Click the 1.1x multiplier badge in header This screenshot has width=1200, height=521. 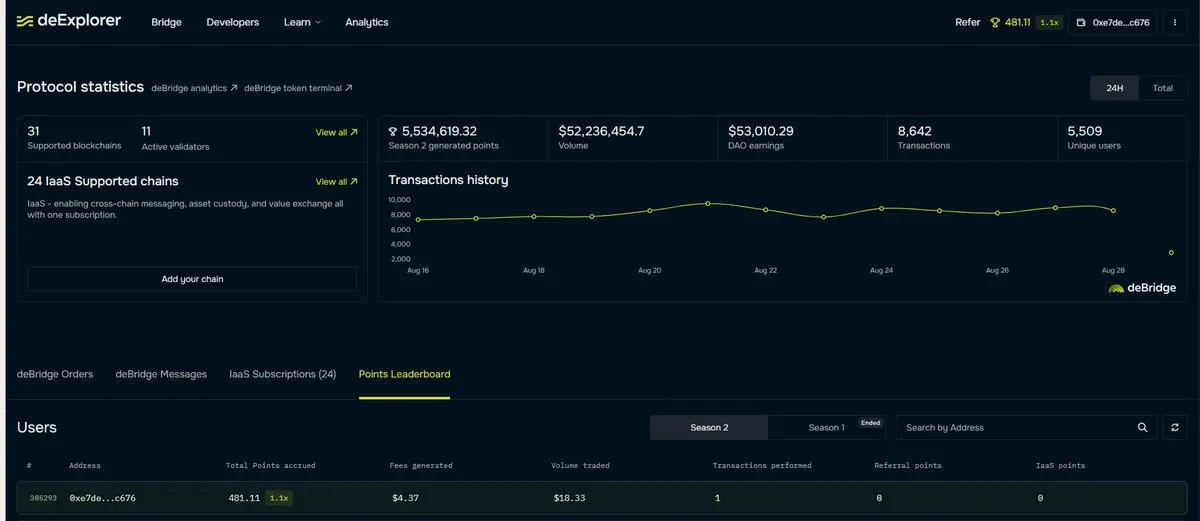pyautogui.click(x=1049, y=22)
